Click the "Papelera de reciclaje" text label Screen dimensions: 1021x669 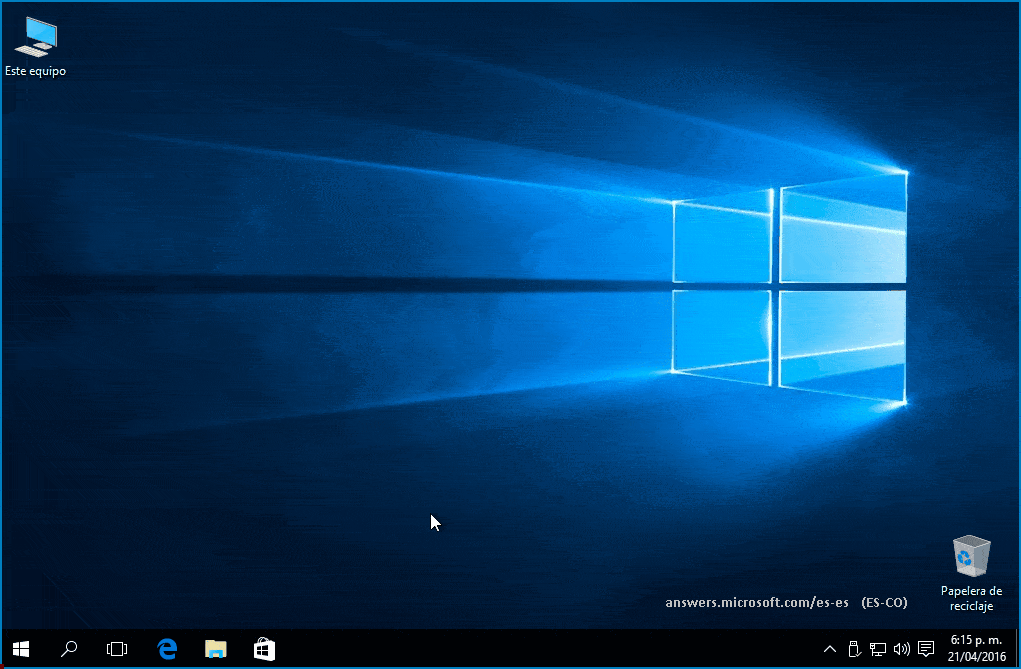coord(971,598)
